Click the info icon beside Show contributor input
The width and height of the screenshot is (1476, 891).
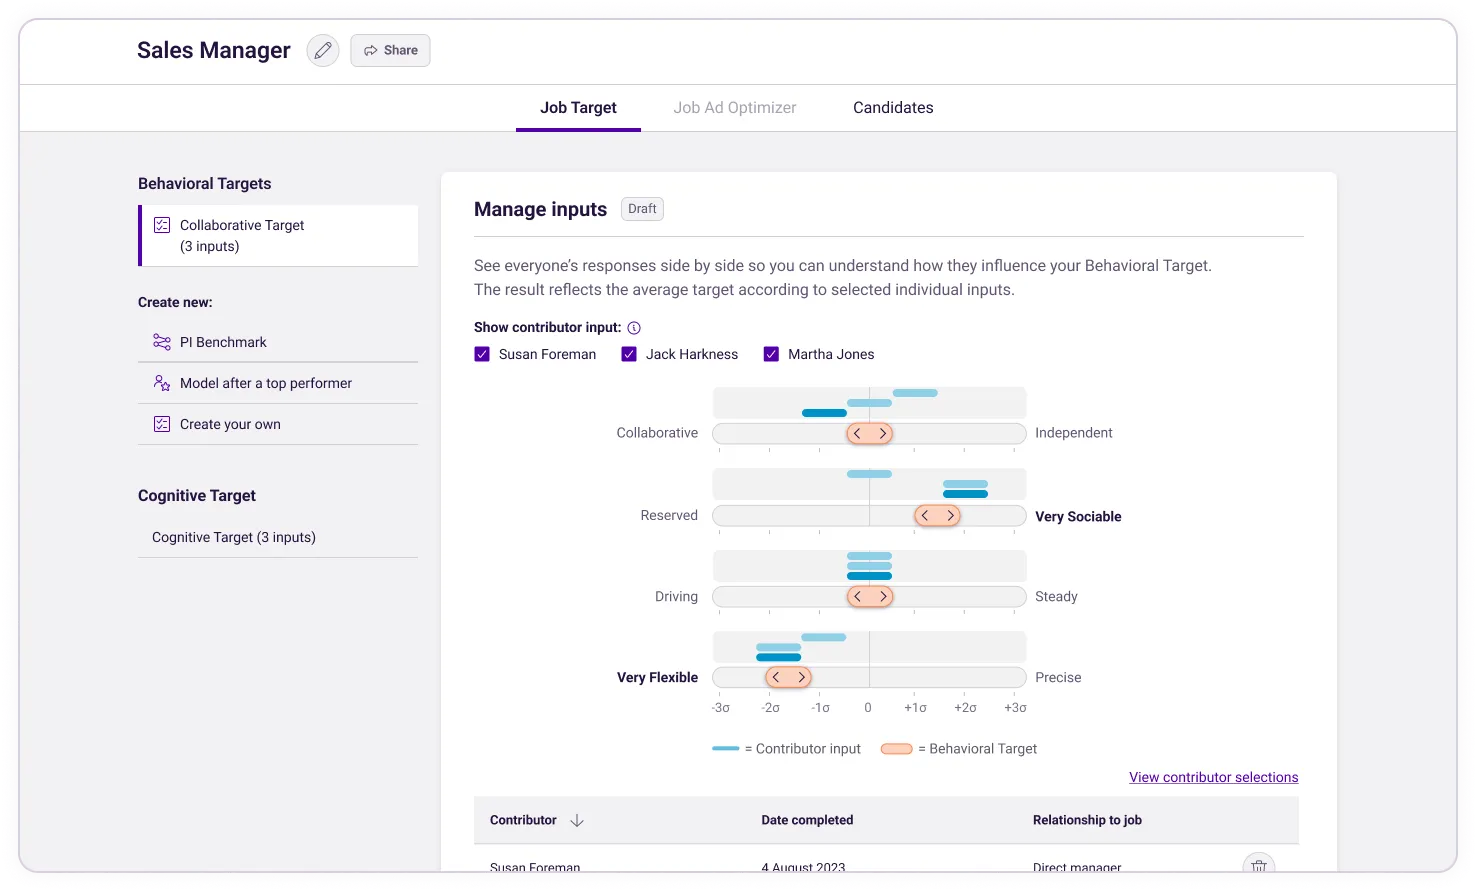pos(634,328)
